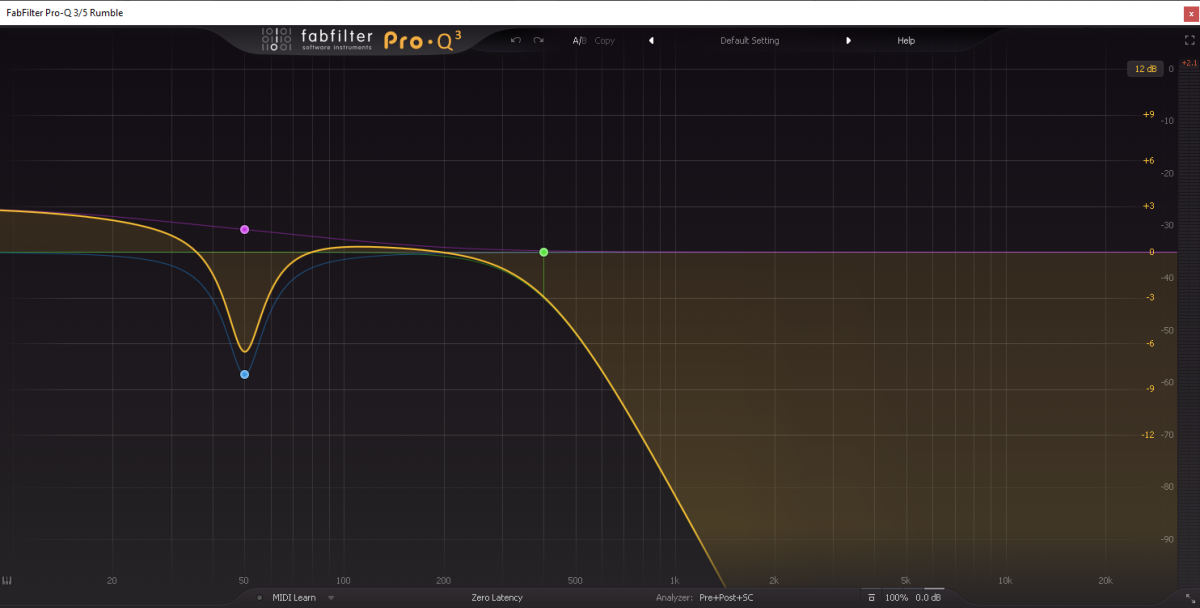The height and width of the screenshot is (608, 1200).
Task: Expand MIDI Learn dropdown arrow
Action: point(331,598)
